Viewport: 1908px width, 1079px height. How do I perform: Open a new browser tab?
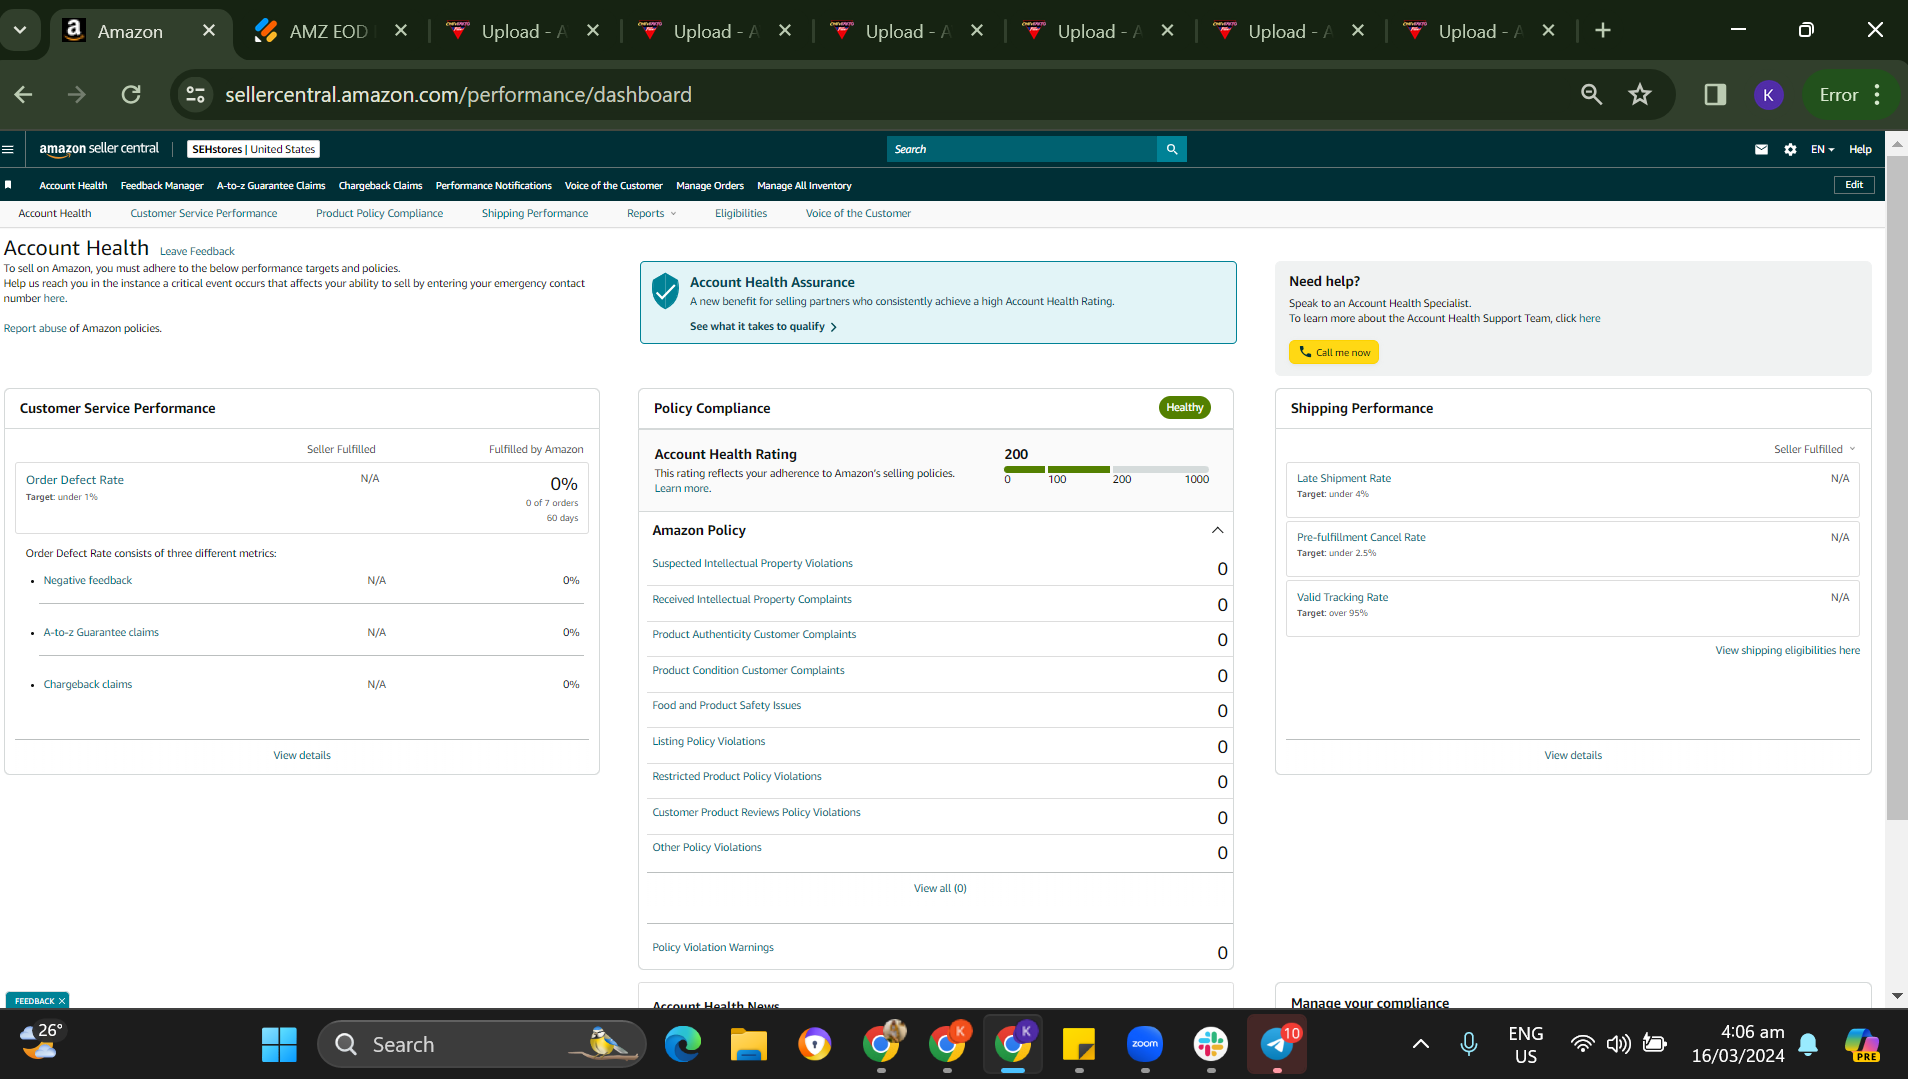(1603, 31)
